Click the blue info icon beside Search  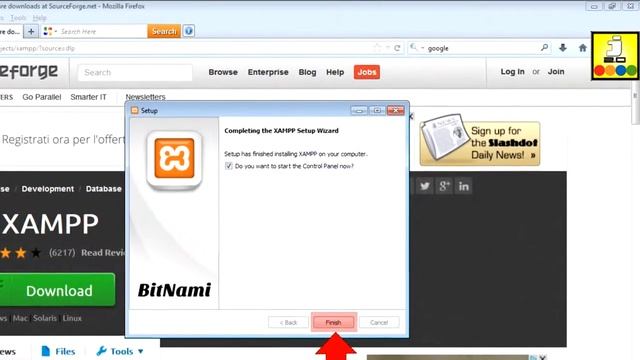click(x=189, y=31)
